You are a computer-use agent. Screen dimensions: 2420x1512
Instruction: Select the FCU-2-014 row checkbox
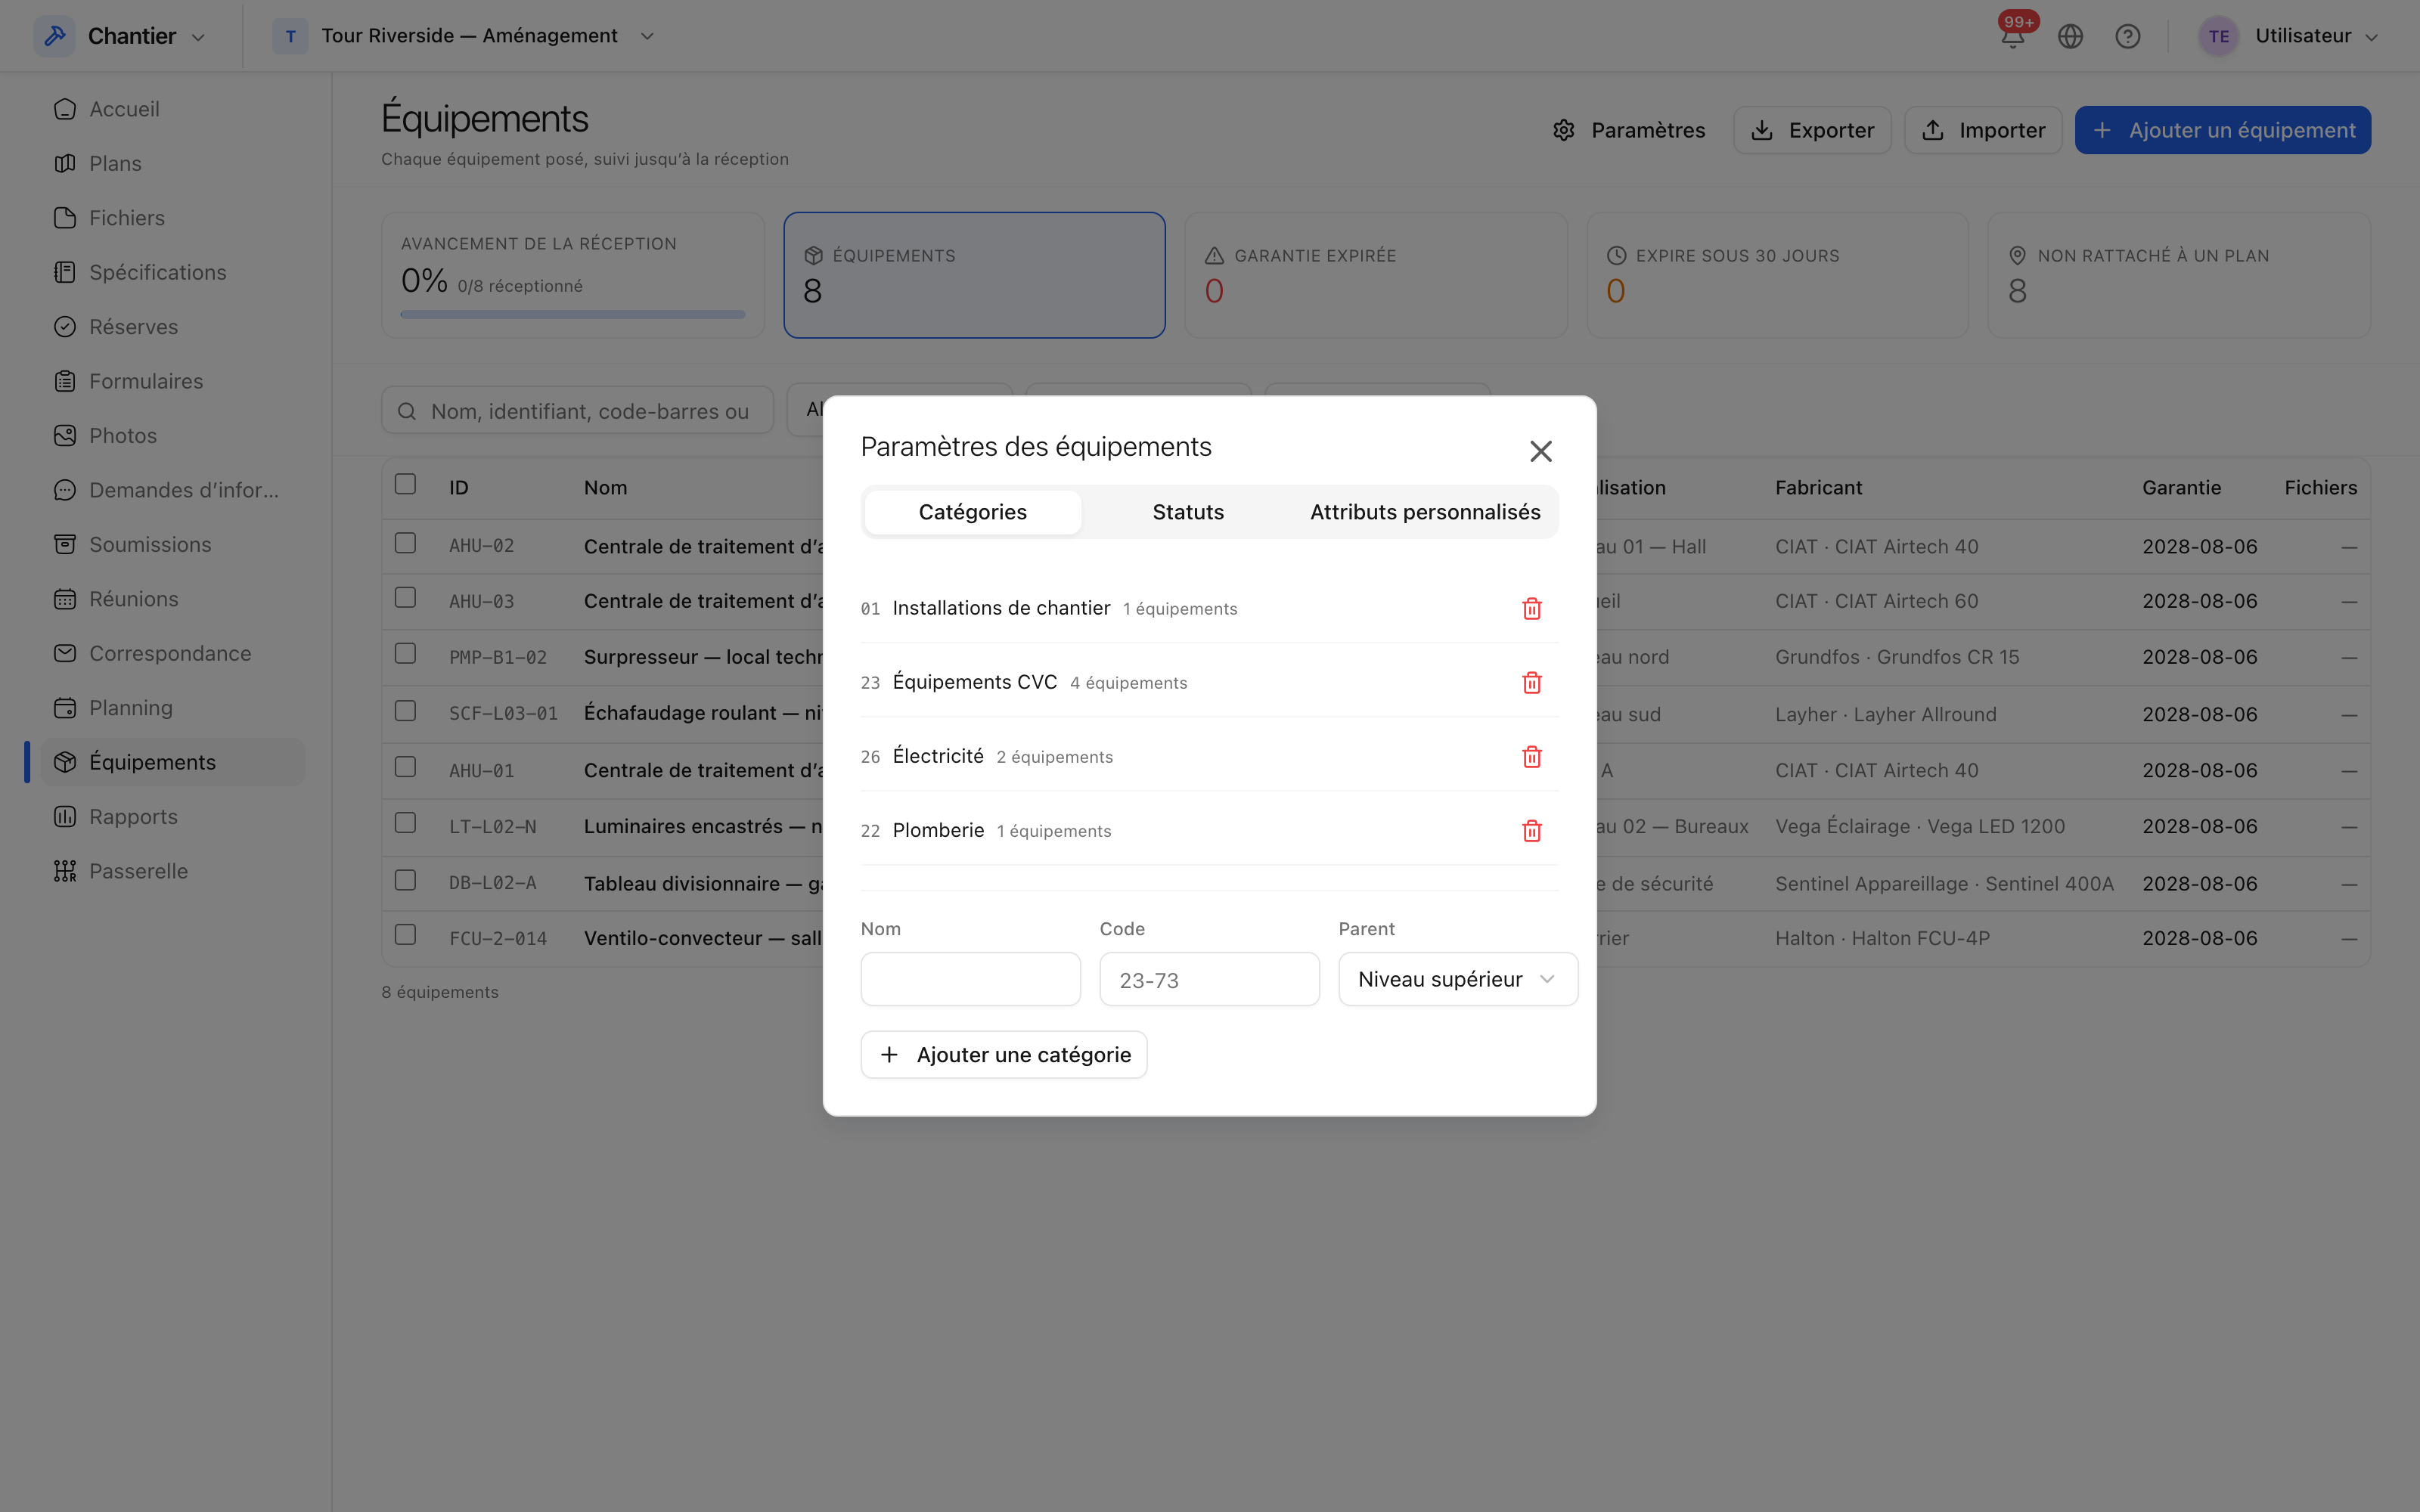click(x=405, y=935)
